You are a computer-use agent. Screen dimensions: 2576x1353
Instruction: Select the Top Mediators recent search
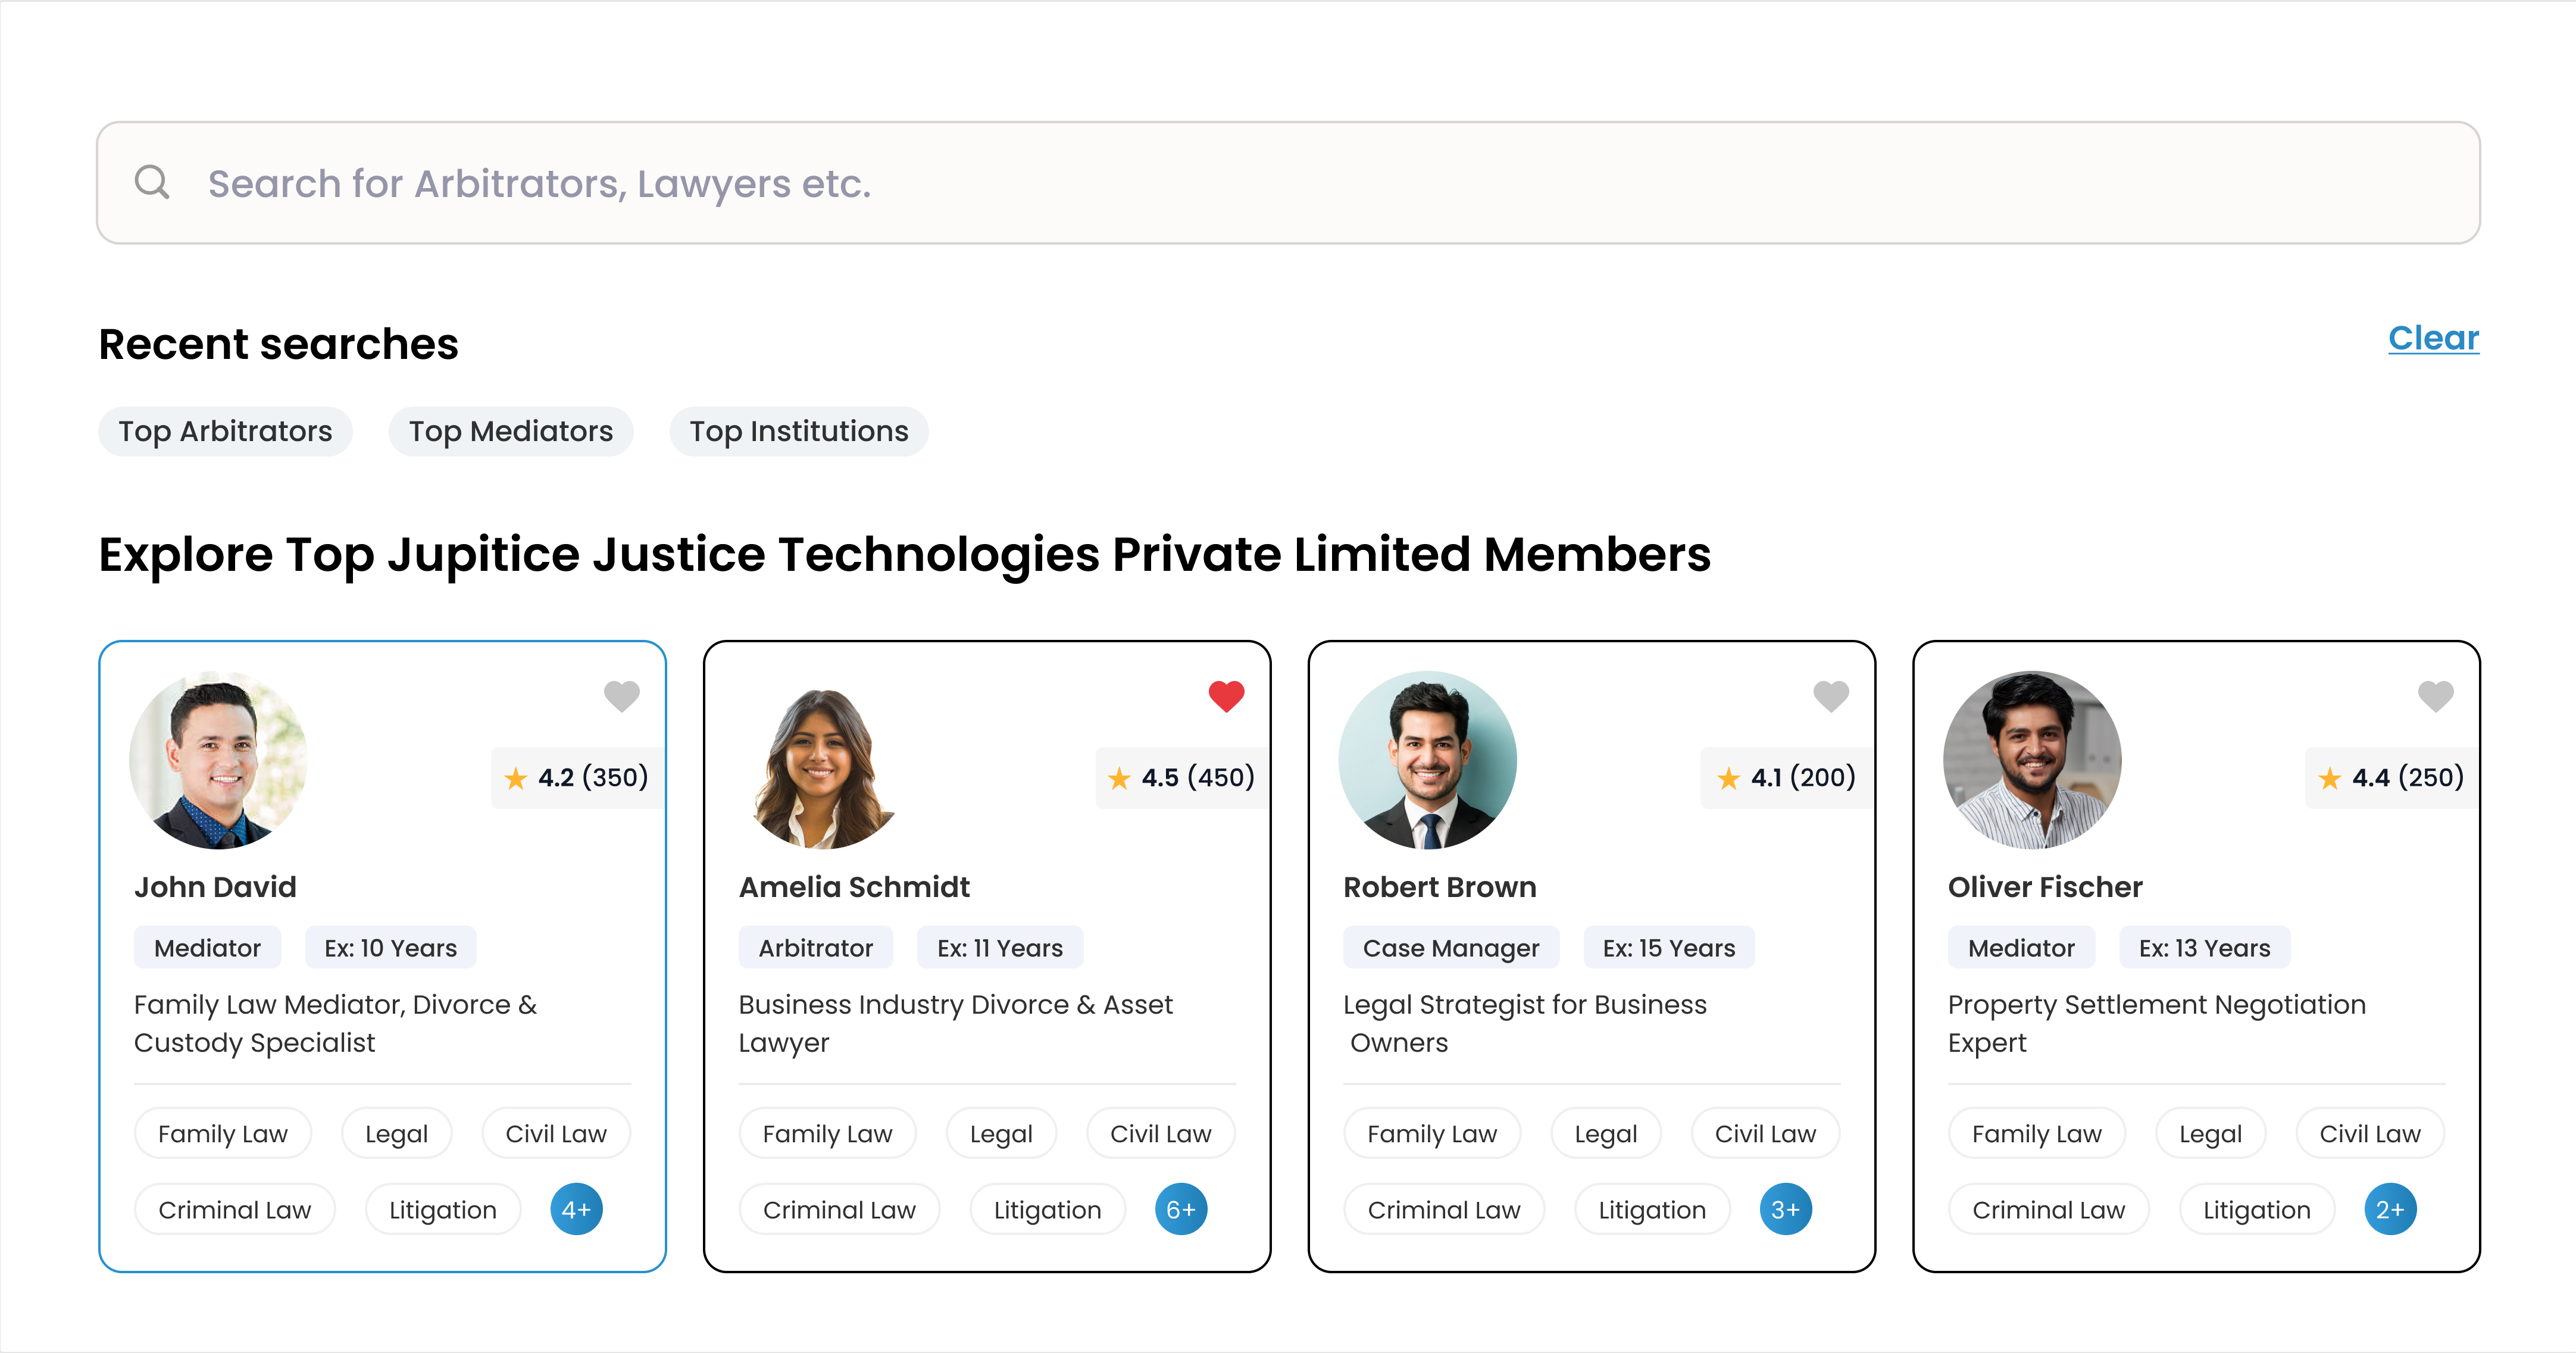tap(510, 431)
